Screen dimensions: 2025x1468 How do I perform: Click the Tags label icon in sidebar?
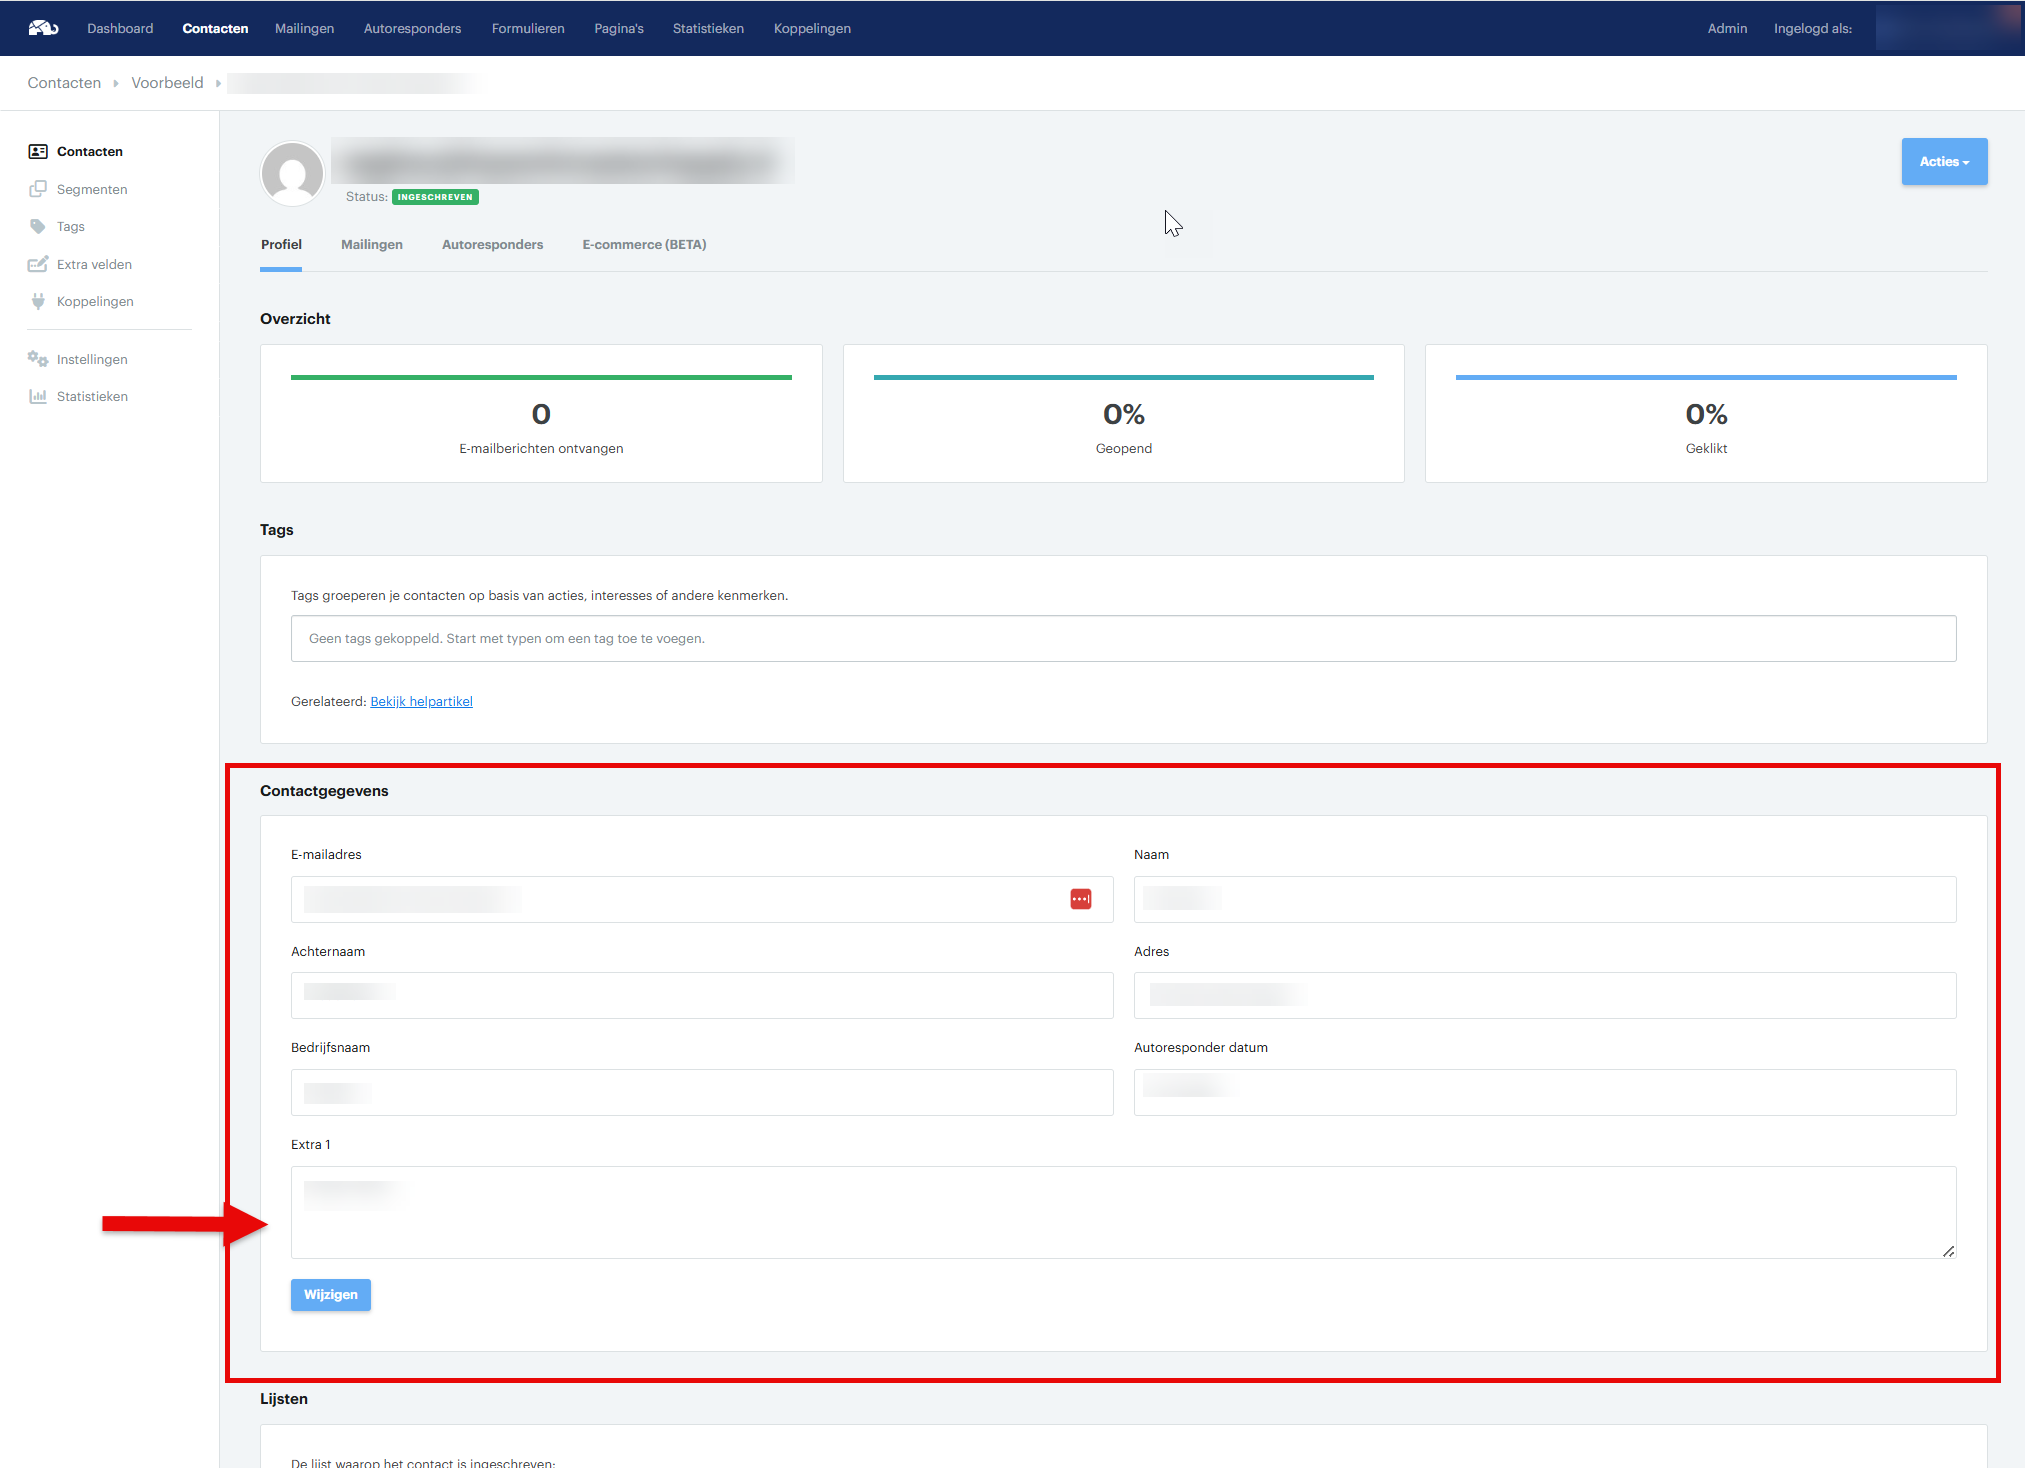(38, 227)
